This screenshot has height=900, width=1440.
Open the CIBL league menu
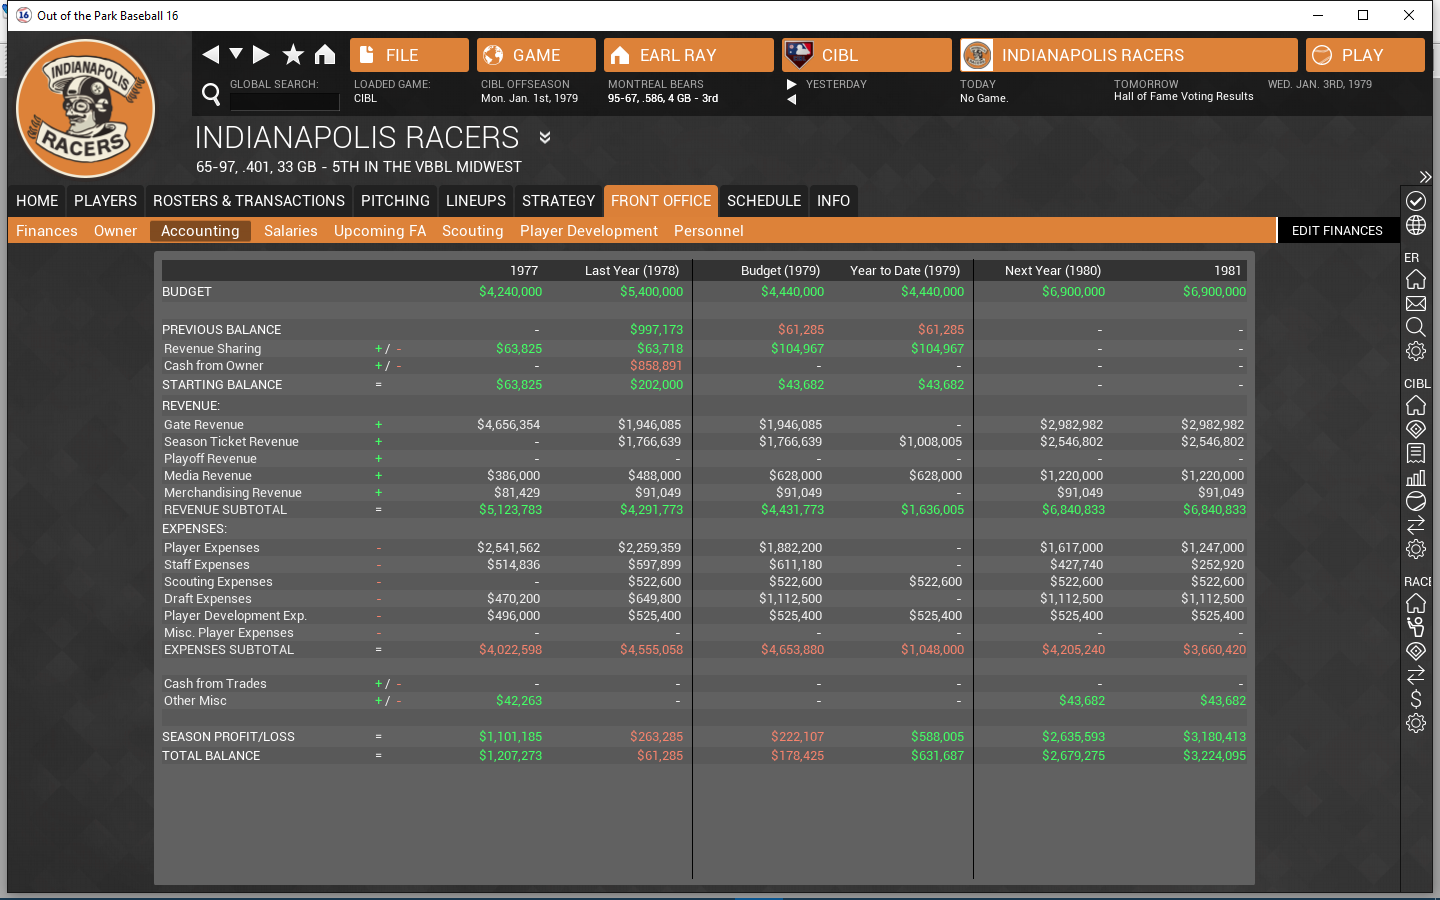867,55
